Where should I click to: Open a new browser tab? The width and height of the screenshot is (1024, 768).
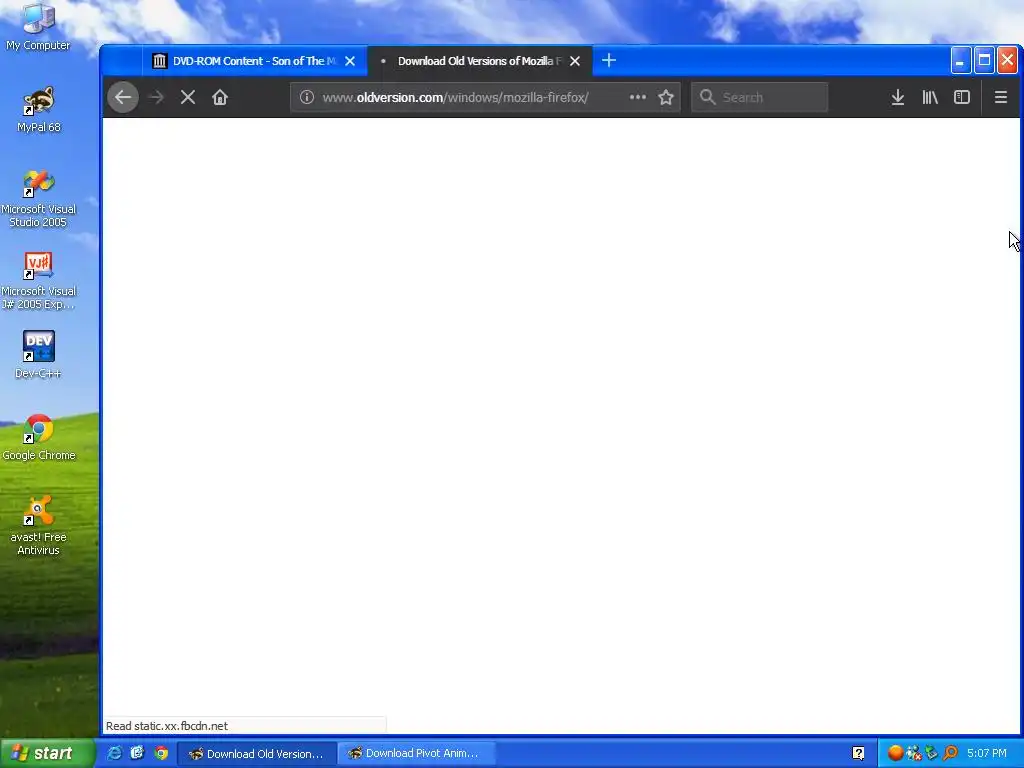pos(609,61)
